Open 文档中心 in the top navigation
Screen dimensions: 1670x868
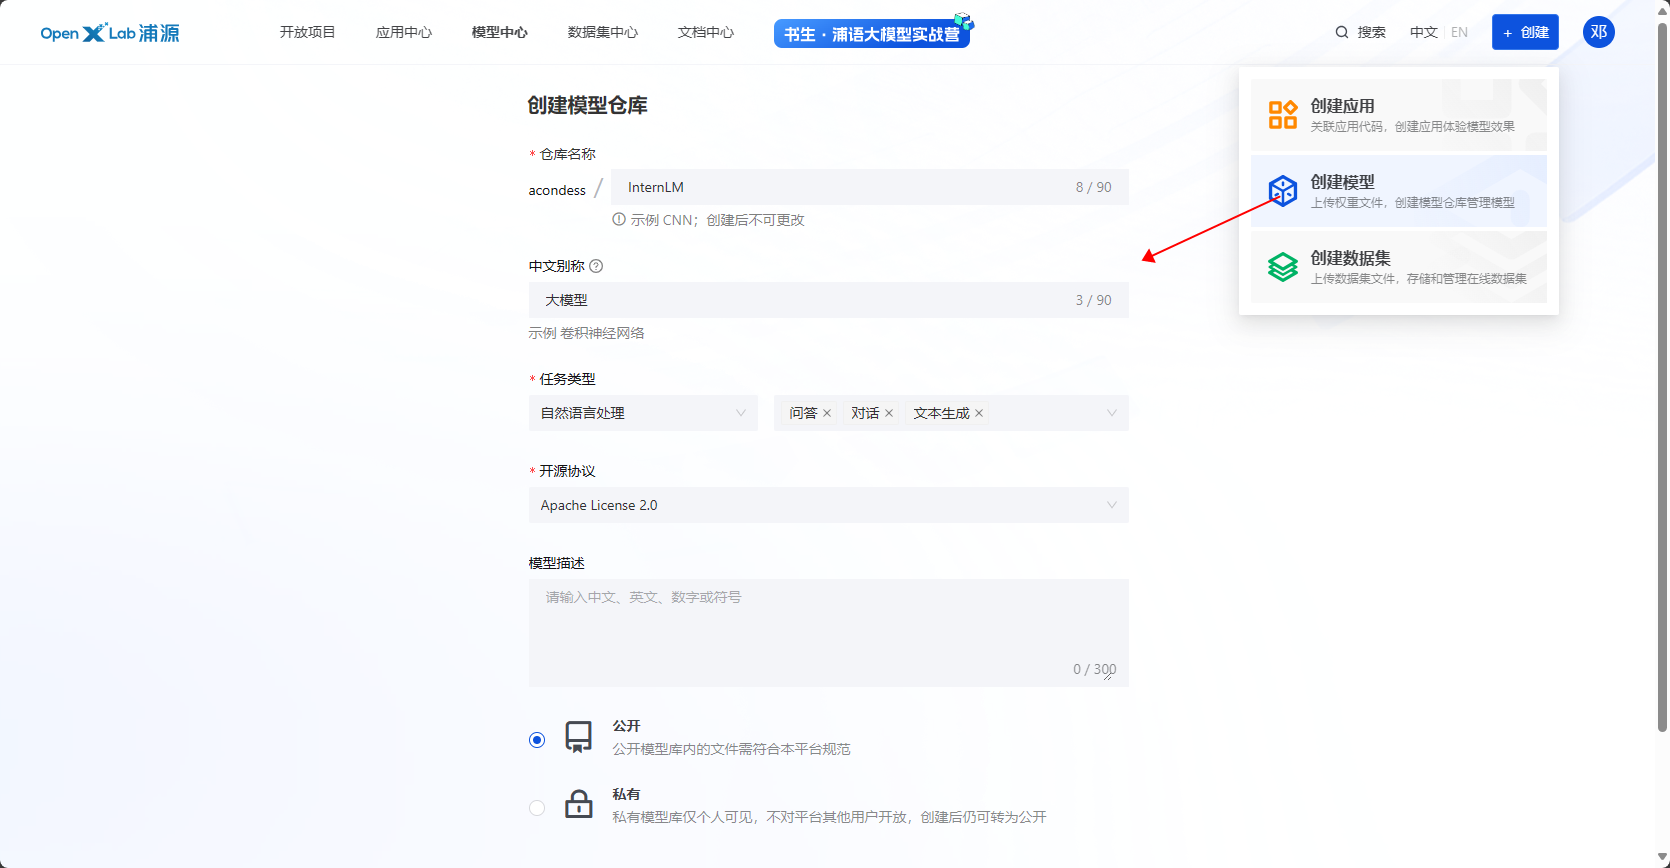[x=706, y=32]
